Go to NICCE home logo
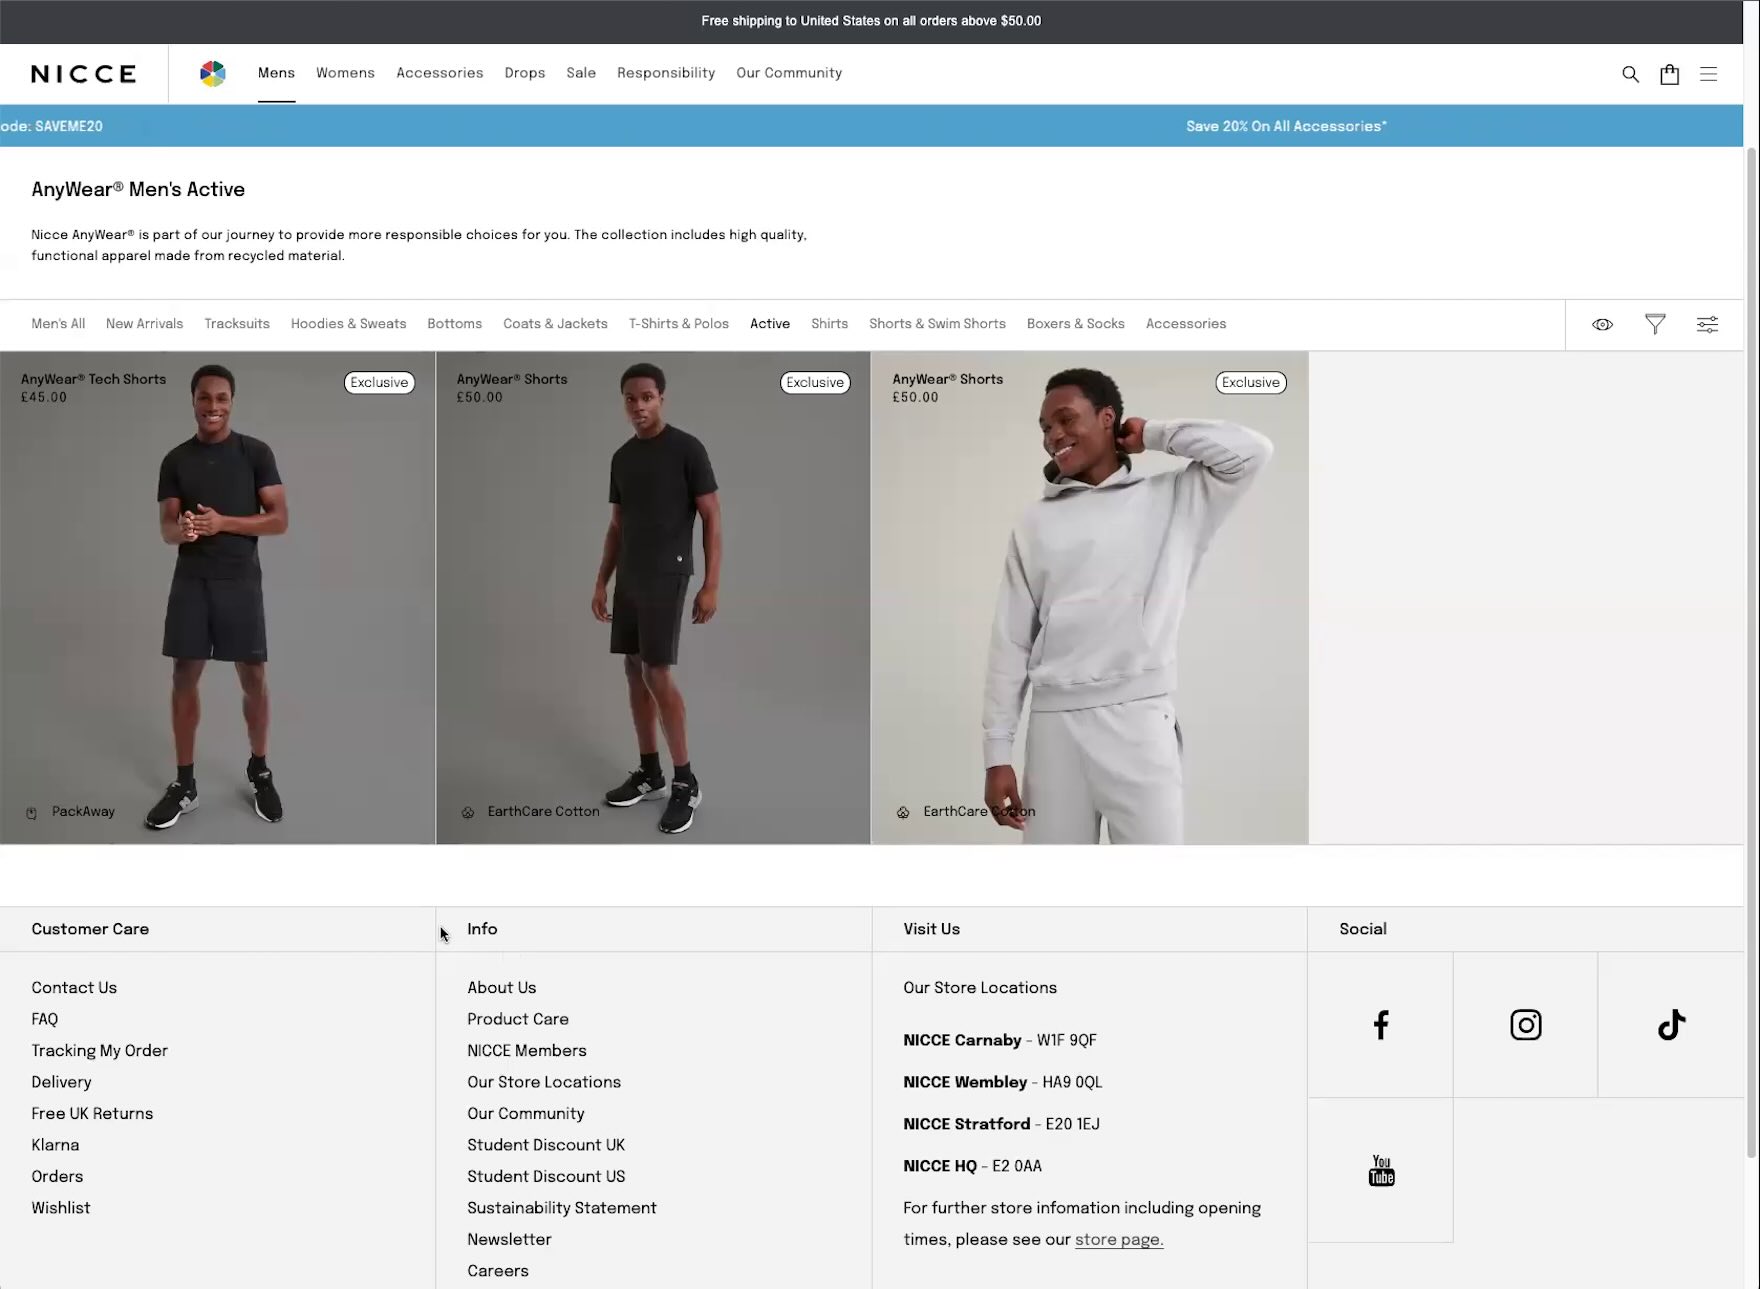Viewport: 1760px width, 1289px height. tap(83, 74)
